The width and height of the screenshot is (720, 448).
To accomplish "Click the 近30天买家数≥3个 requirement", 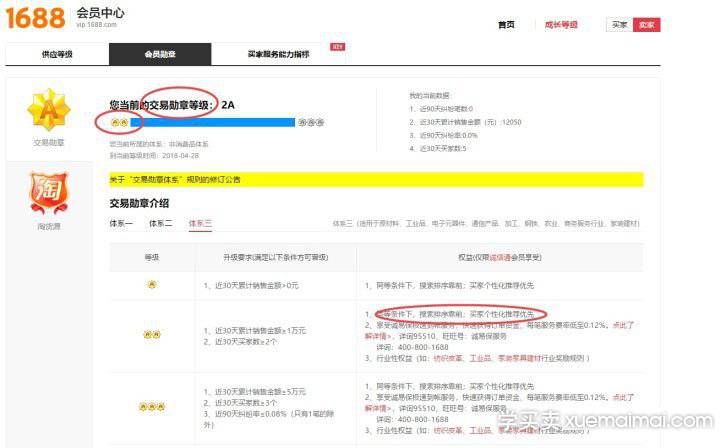I will [x=240, y=403].
